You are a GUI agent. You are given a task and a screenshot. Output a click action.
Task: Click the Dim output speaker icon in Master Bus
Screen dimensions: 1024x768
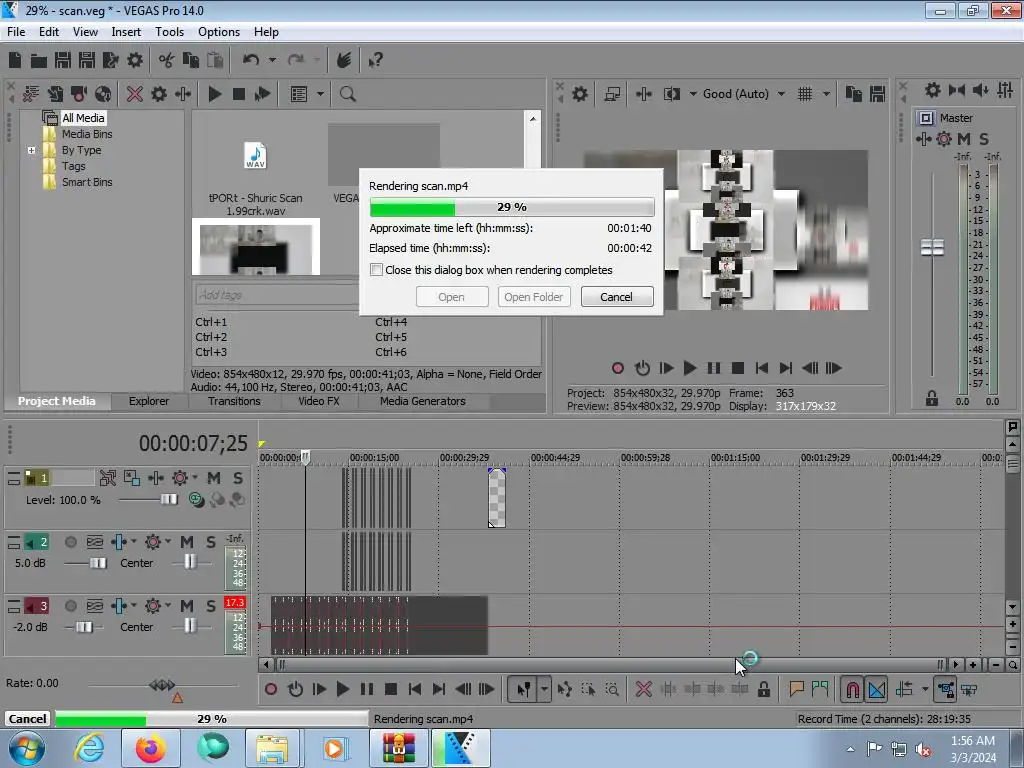(981, 90)
